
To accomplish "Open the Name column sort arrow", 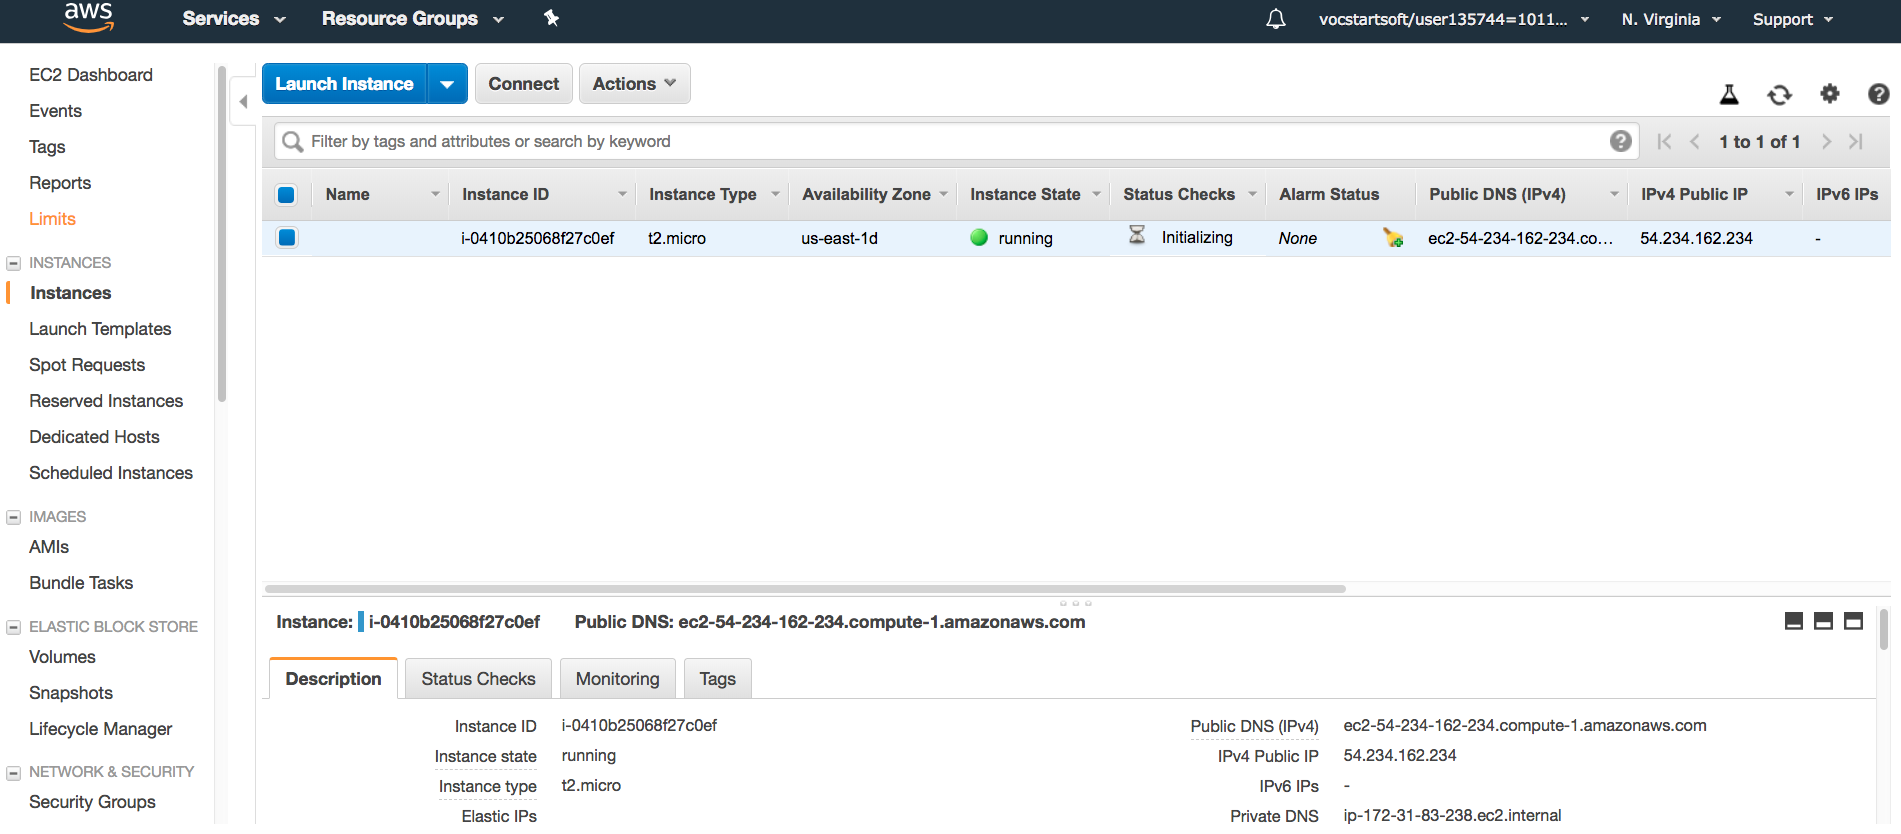I will coord(435,194).
